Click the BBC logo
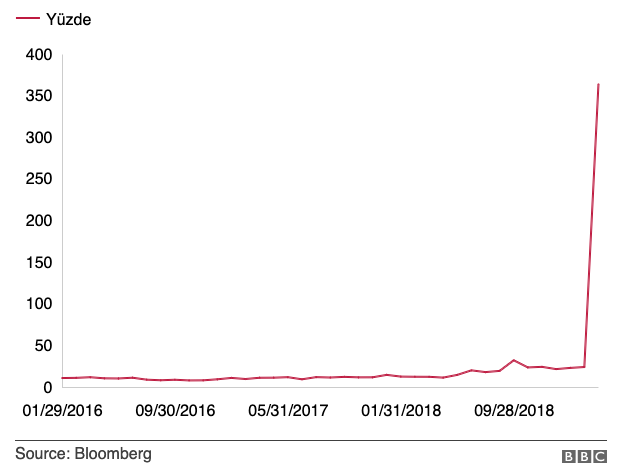 tap(585, 456)
